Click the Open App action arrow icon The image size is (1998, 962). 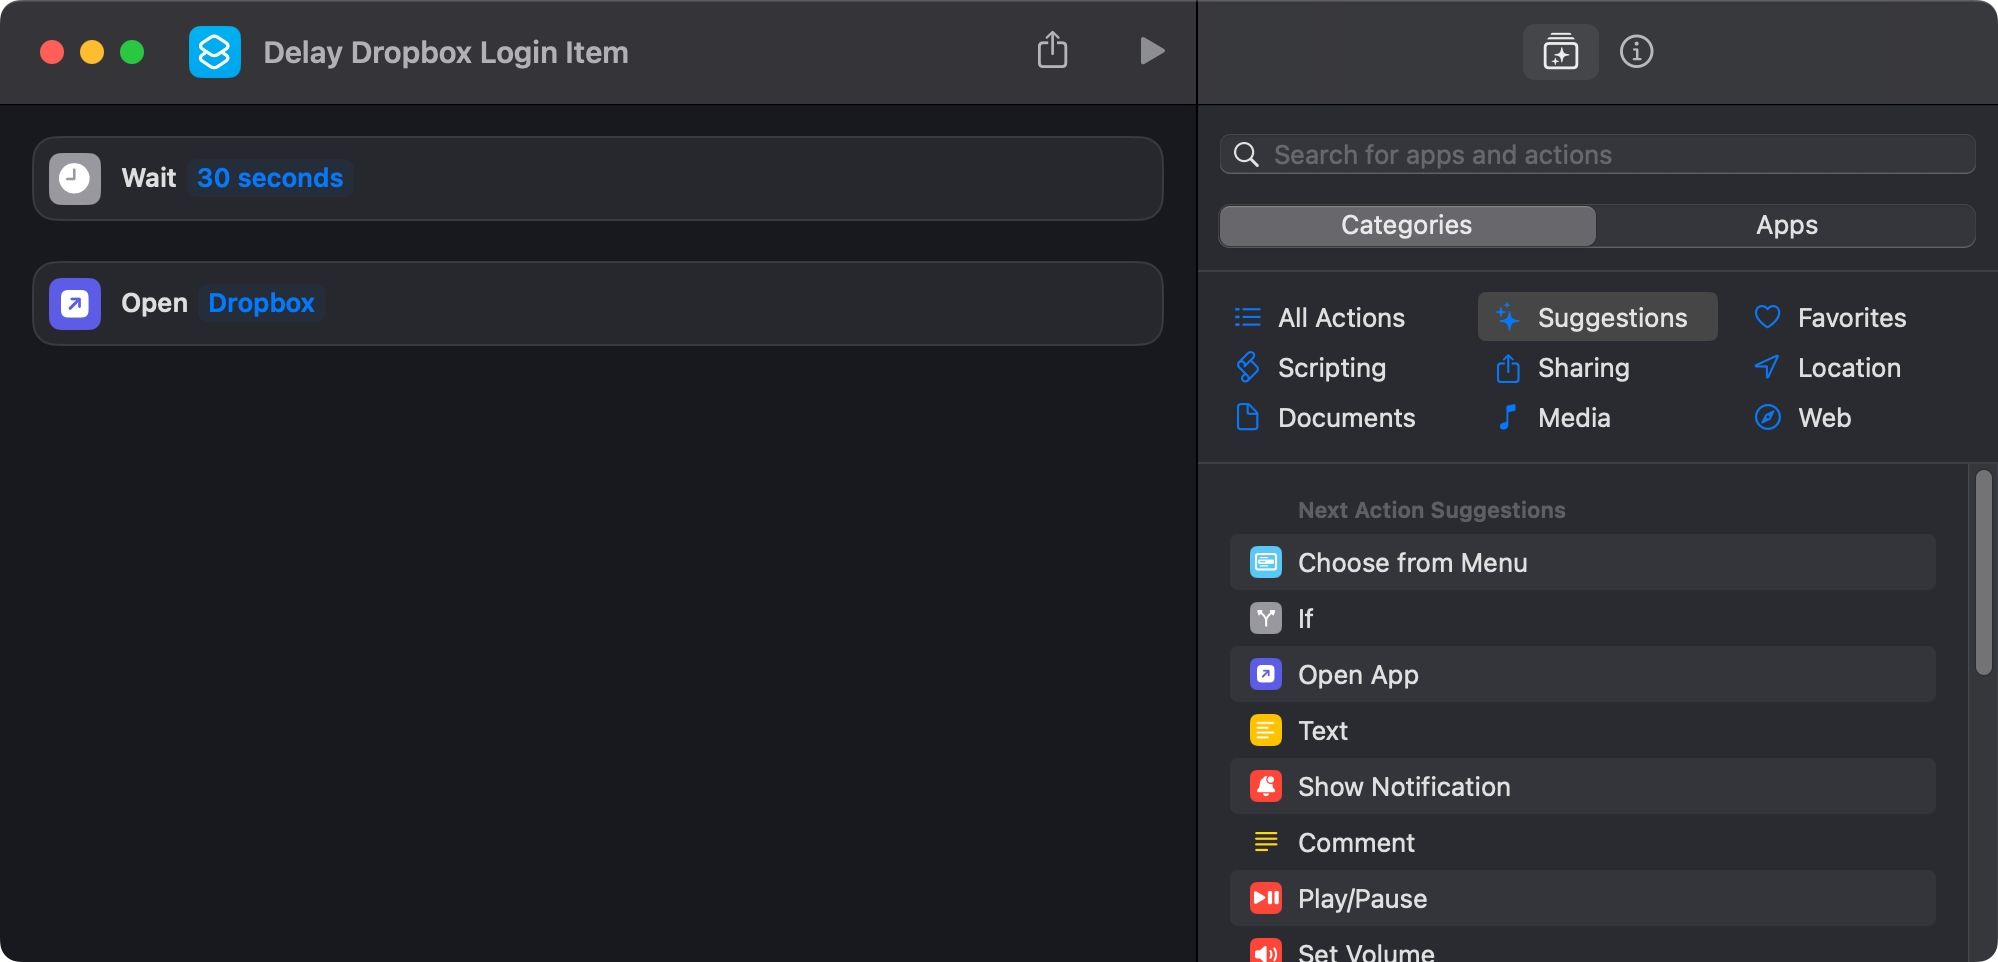(75, 304)
